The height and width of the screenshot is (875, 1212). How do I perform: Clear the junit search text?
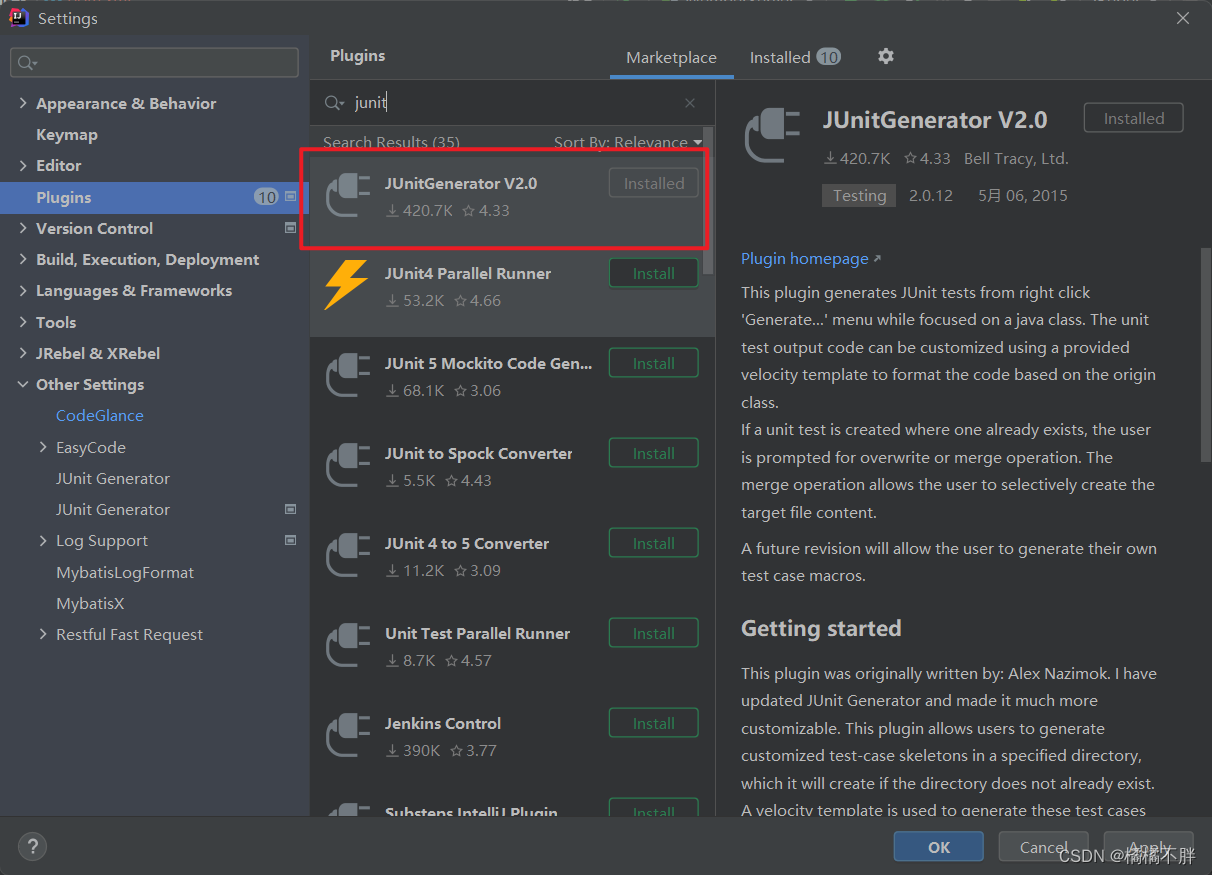point(690,103)
